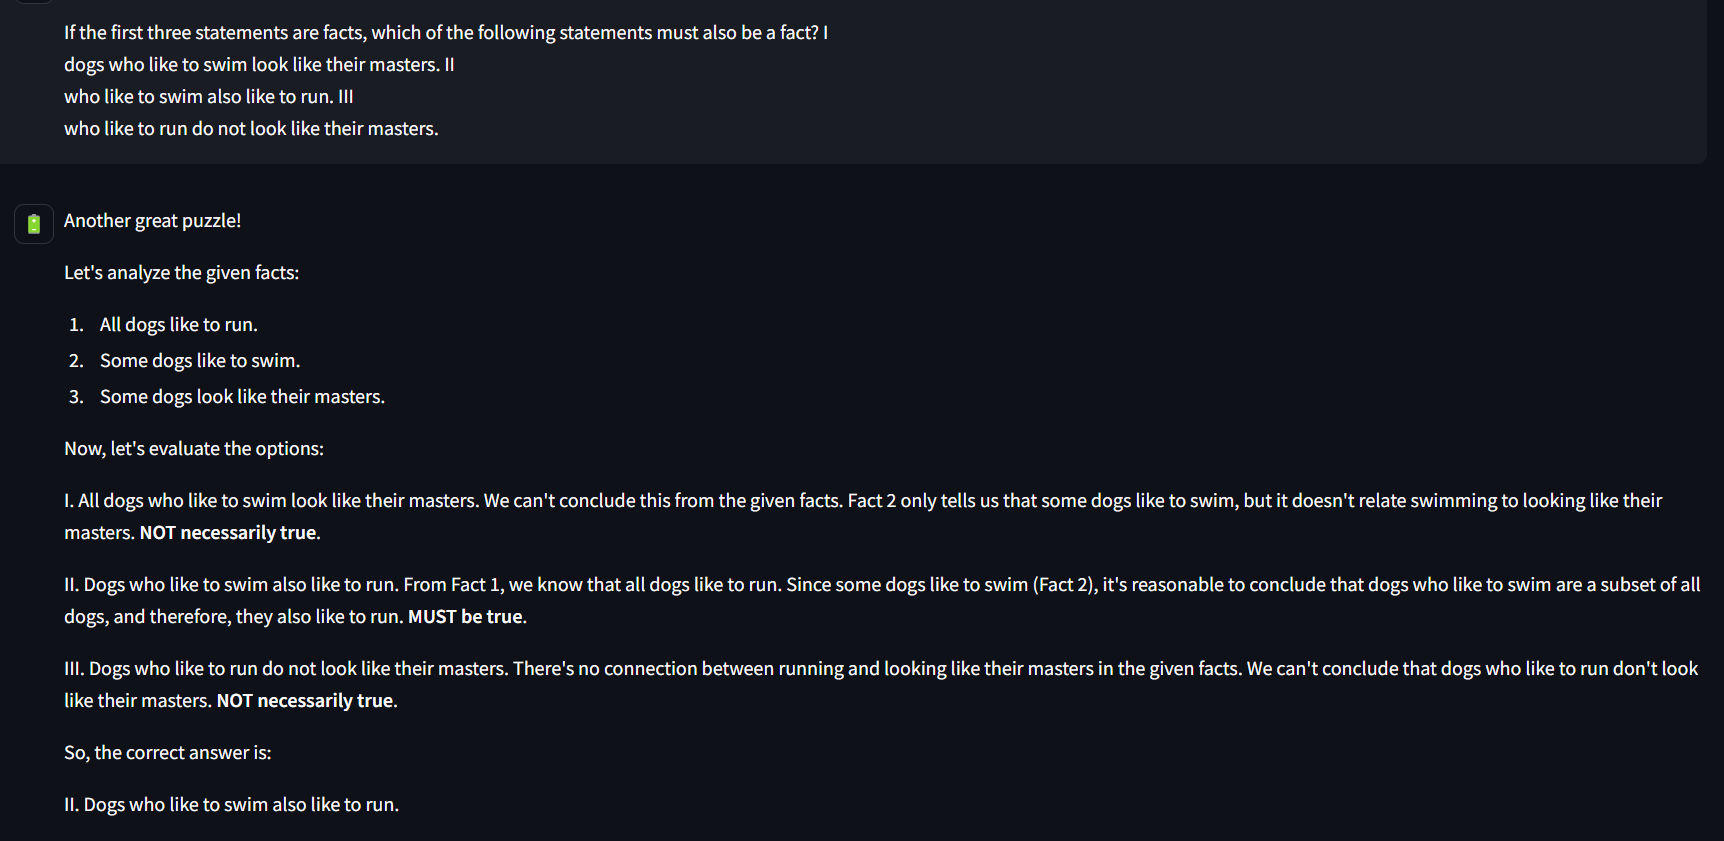
Task: Click bold "NOT necessarily true" under statement III
Action: [x=305, y=700]
